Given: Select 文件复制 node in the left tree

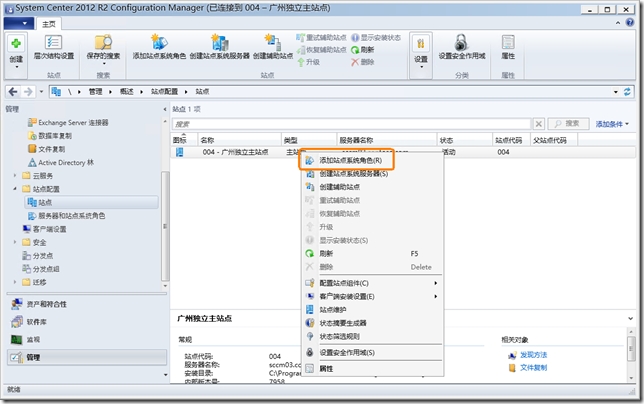Looking at the screenshot, I should pyautogui.click(x=46, y=149).
